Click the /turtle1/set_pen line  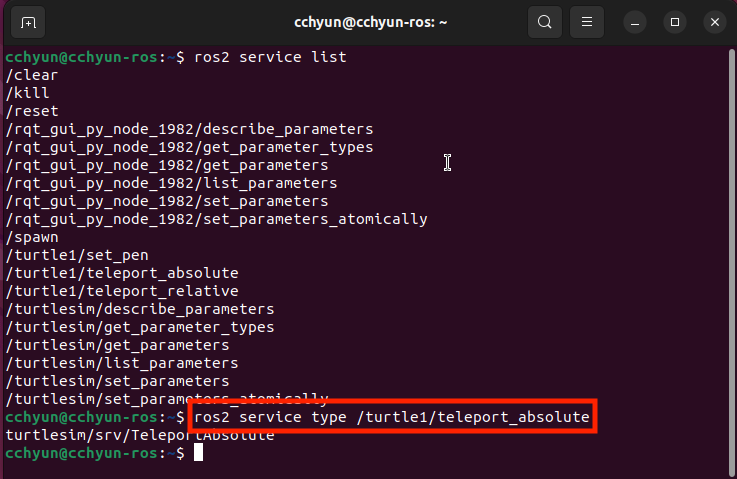(x=77, y=255)
